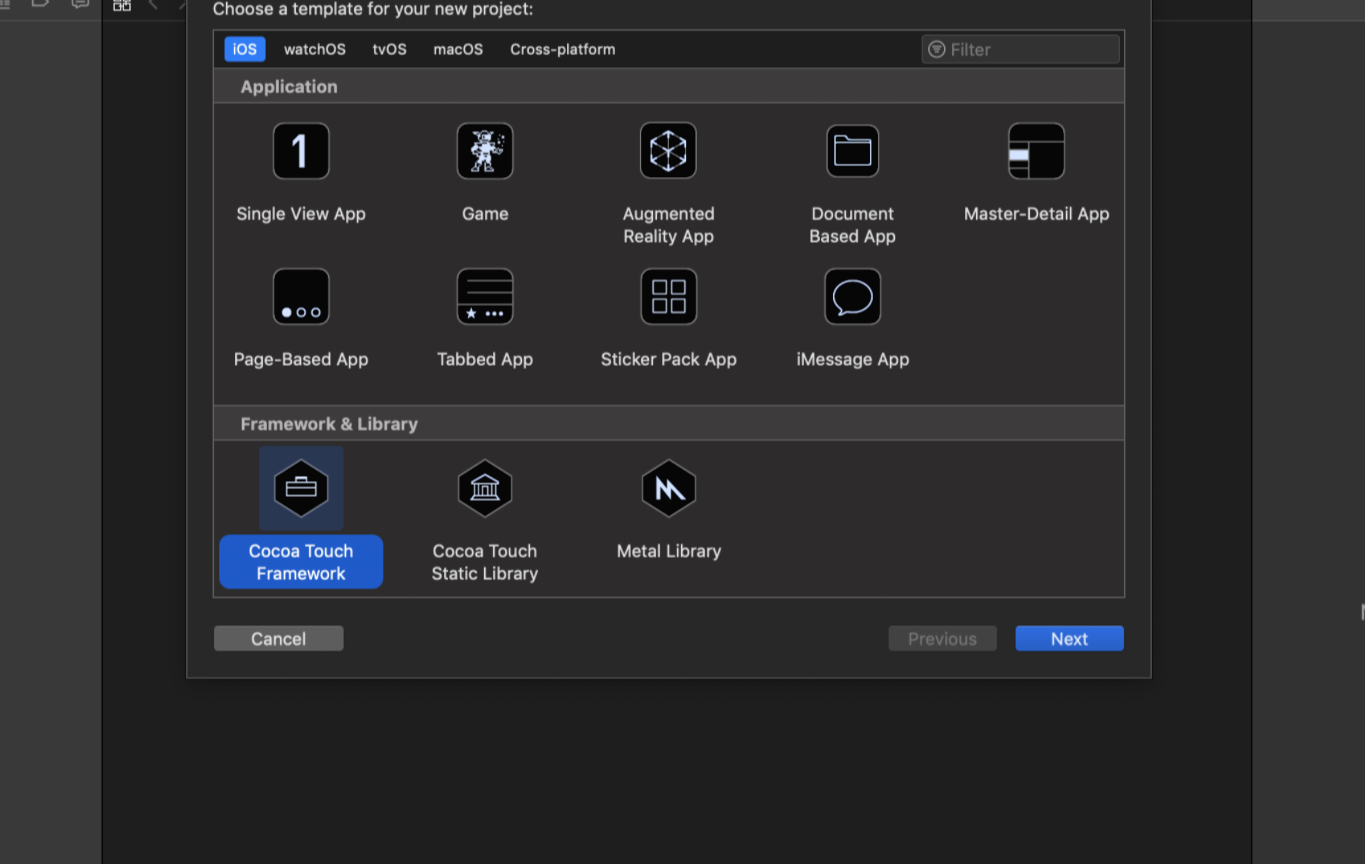This screenshot has width=1365, height=864.
Task: Select the Master-Detail App template icon
Action: [x=1036, y=151]
